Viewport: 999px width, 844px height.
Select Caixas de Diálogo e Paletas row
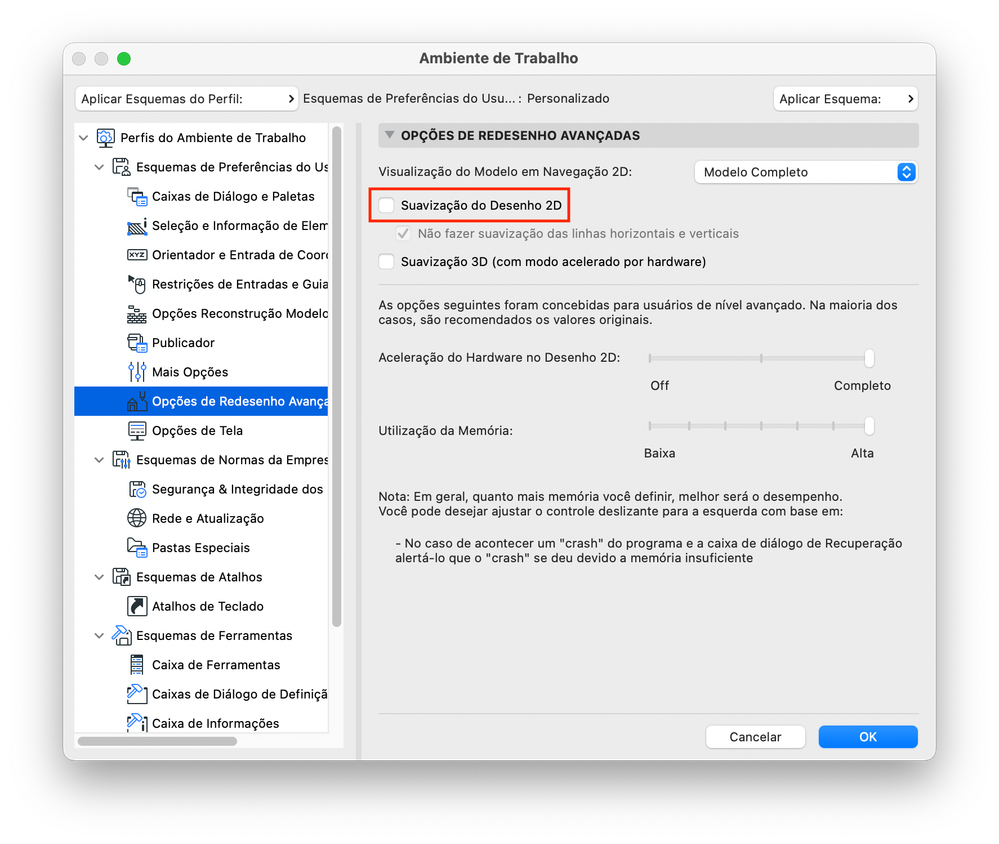[x=201, y=196]
